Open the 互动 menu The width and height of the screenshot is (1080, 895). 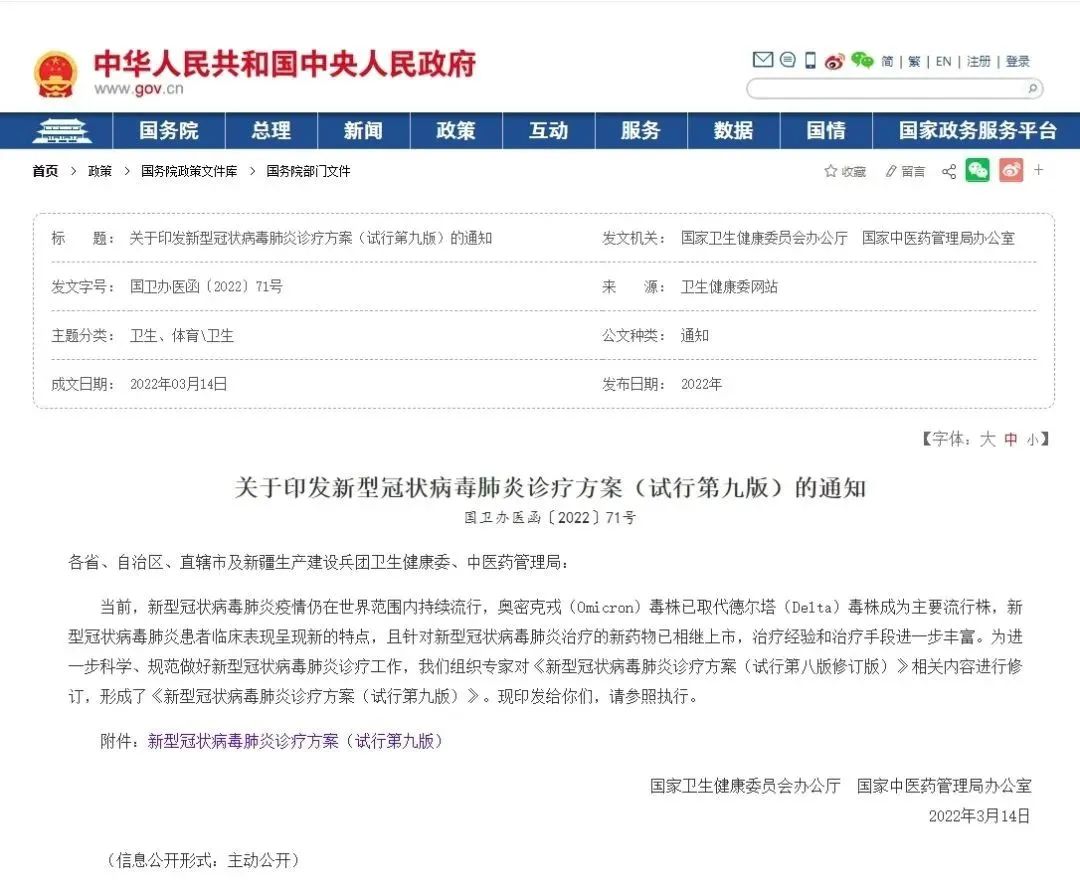point(548,130)
